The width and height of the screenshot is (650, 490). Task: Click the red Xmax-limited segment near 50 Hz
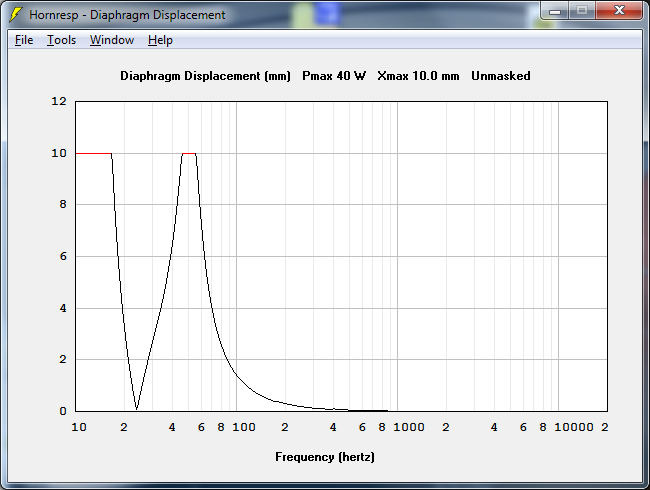pyautogui.click(x=189, y=153)
